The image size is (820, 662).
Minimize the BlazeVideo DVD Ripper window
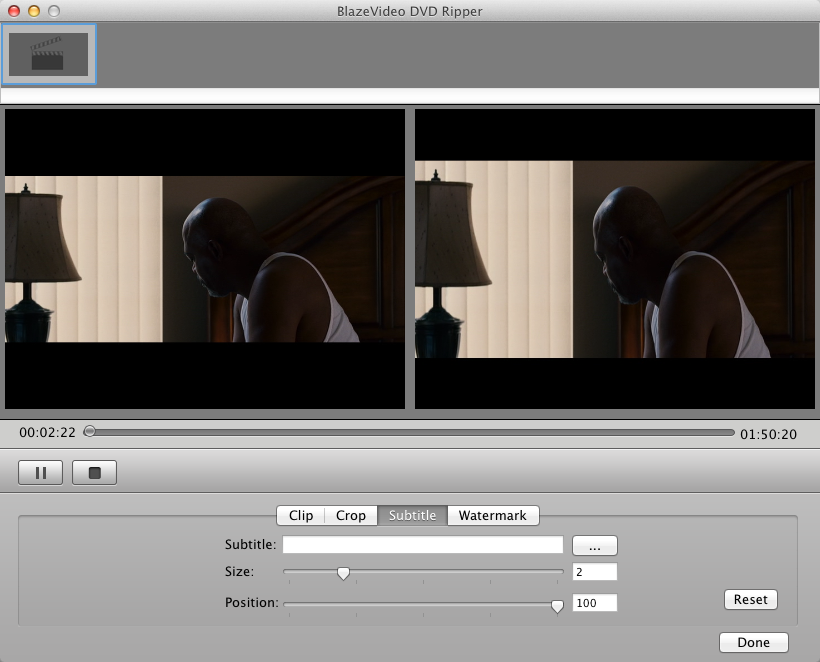(34, 11)
